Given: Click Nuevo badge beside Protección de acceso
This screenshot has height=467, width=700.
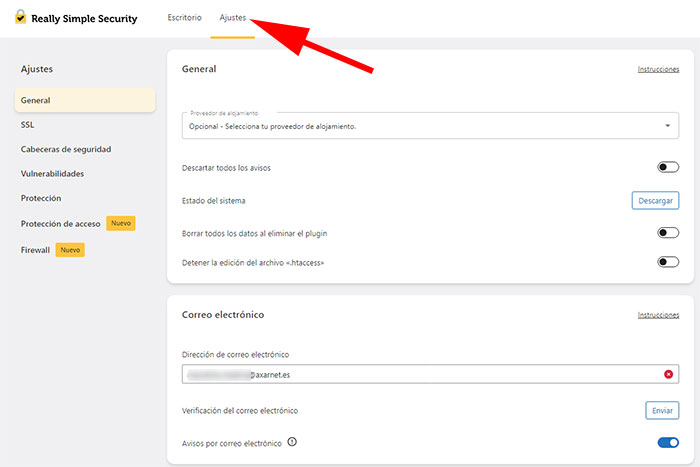Looking at the screenshot, I should pyautogui.click(x=121, y=223).
